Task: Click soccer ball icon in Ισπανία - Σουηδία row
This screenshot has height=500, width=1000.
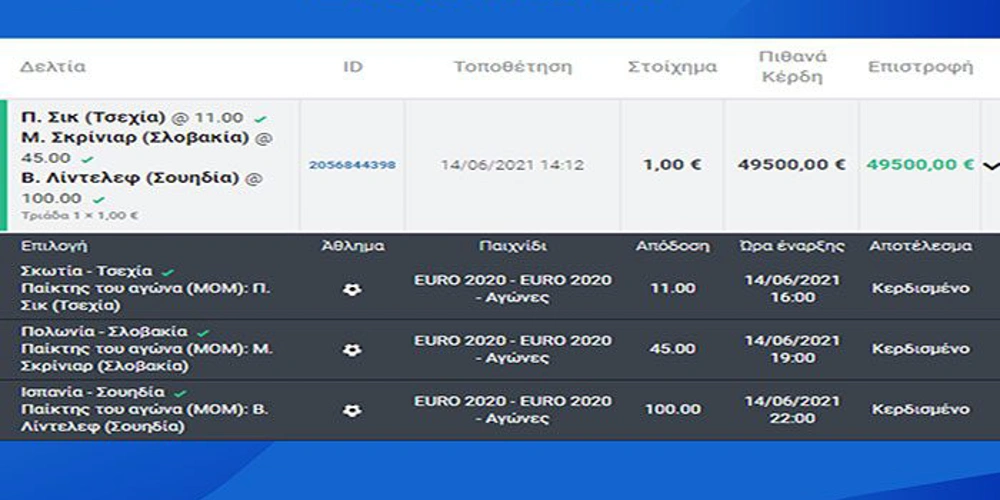Action: [352, 410]
